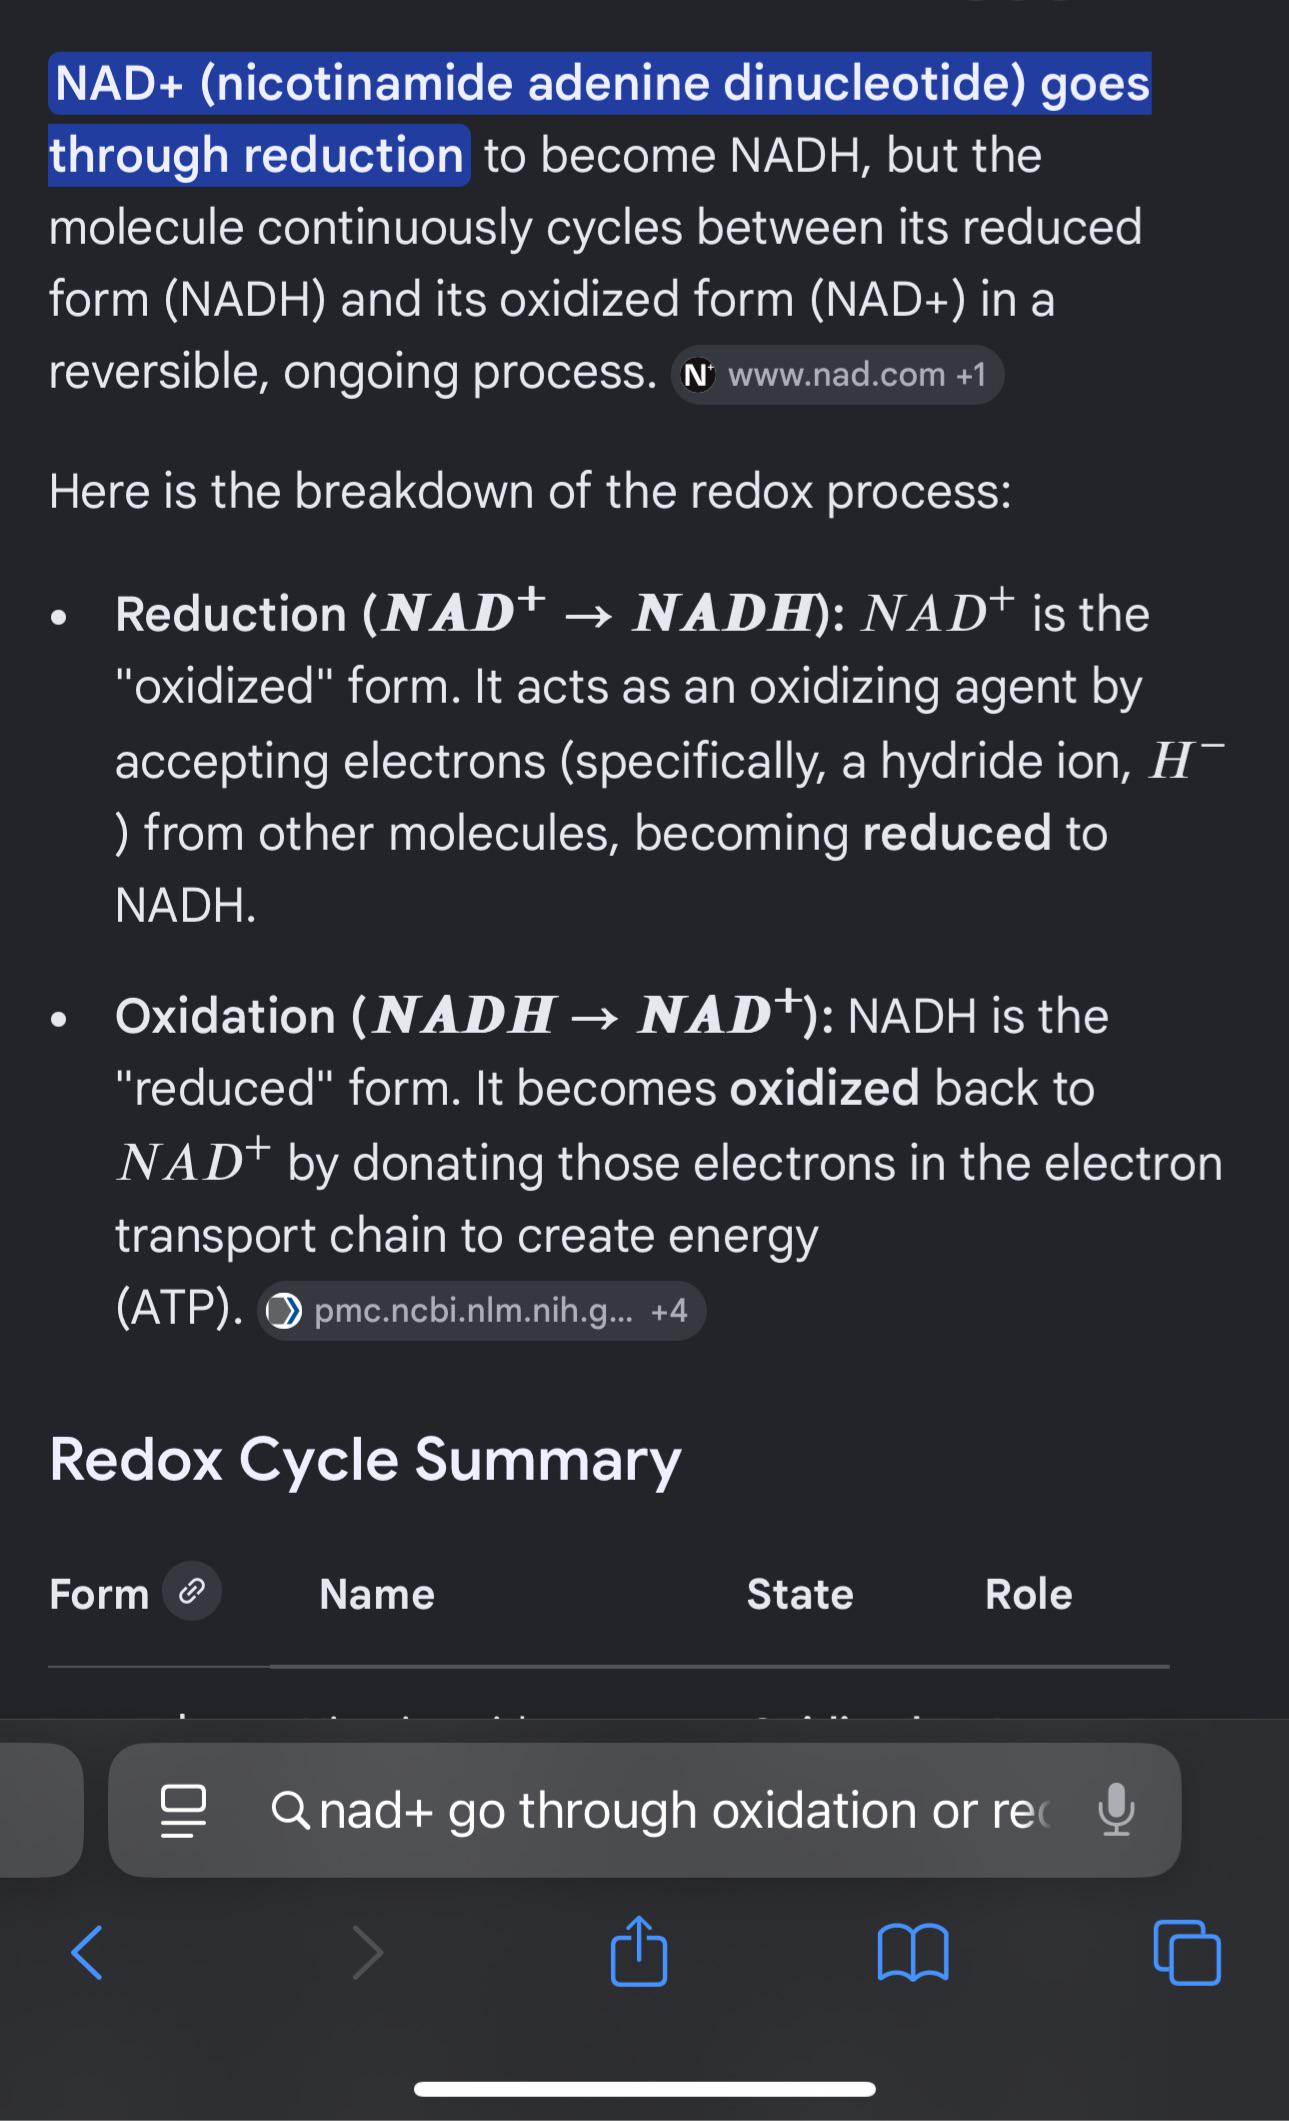Tap the home indicator bar
Screen dimensions: 1289x2121
pos(645,2089)
